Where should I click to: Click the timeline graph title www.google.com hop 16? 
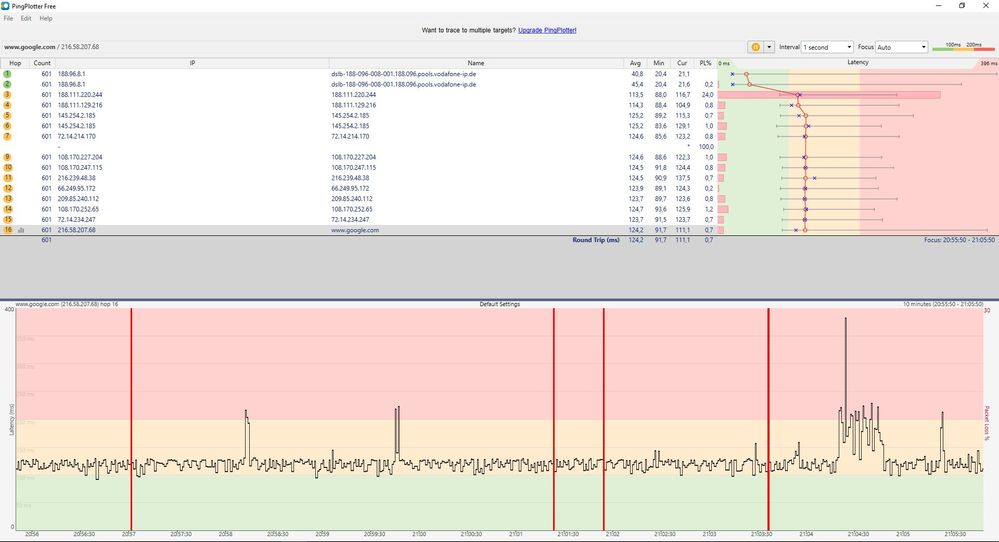(67, 304)
